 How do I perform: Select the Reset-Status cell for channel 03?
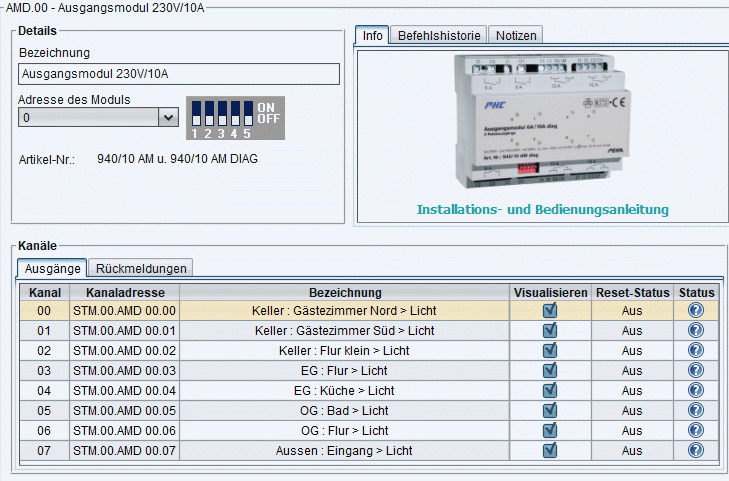[631, 371]
